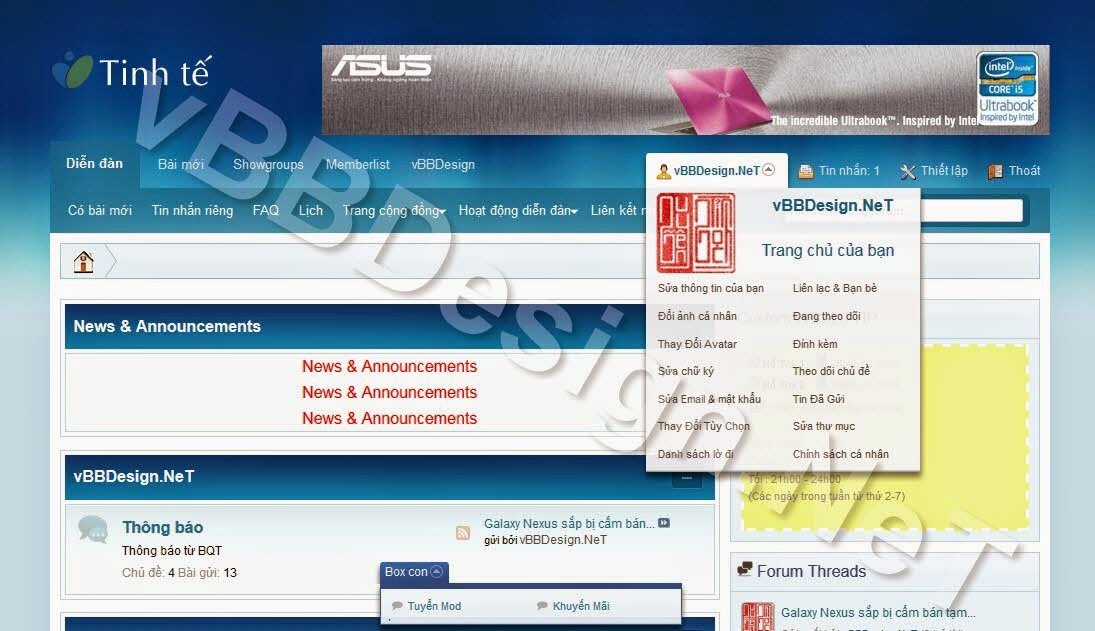Open the FAQ link
This screenshot has height=631, width=1095.
click(x=265, y=210)
